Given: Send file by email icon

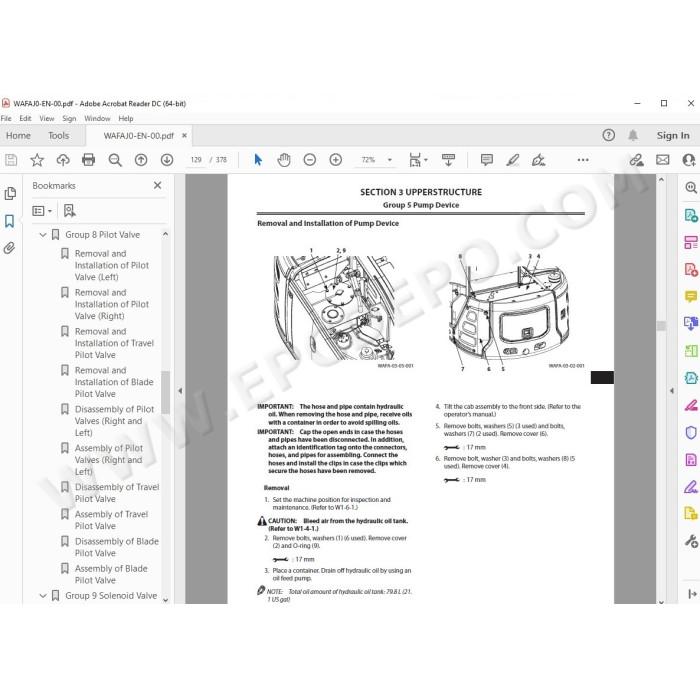Looking at the screenshot, I should tap(662, 160).
